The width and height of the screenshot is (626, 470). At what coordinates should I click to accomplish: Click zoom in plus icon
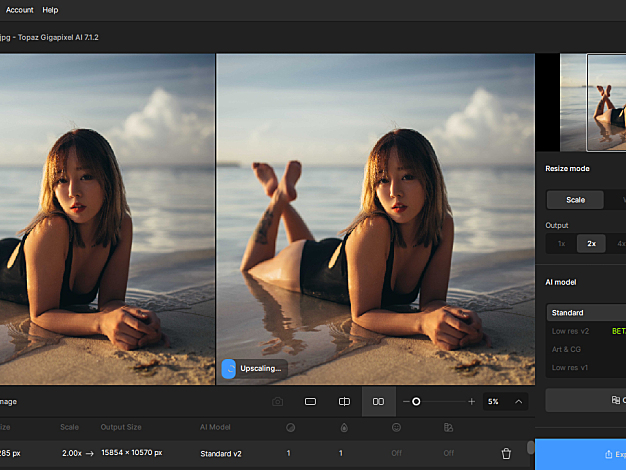471,402
